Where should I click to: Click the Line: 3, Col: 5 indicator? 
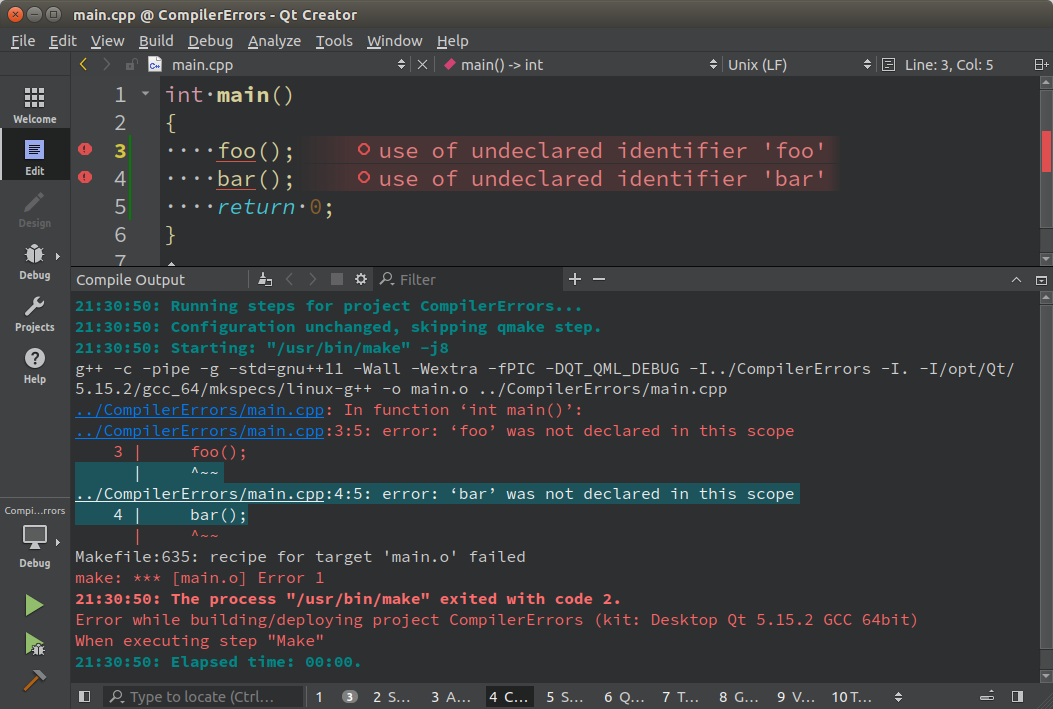click(948, 65)
